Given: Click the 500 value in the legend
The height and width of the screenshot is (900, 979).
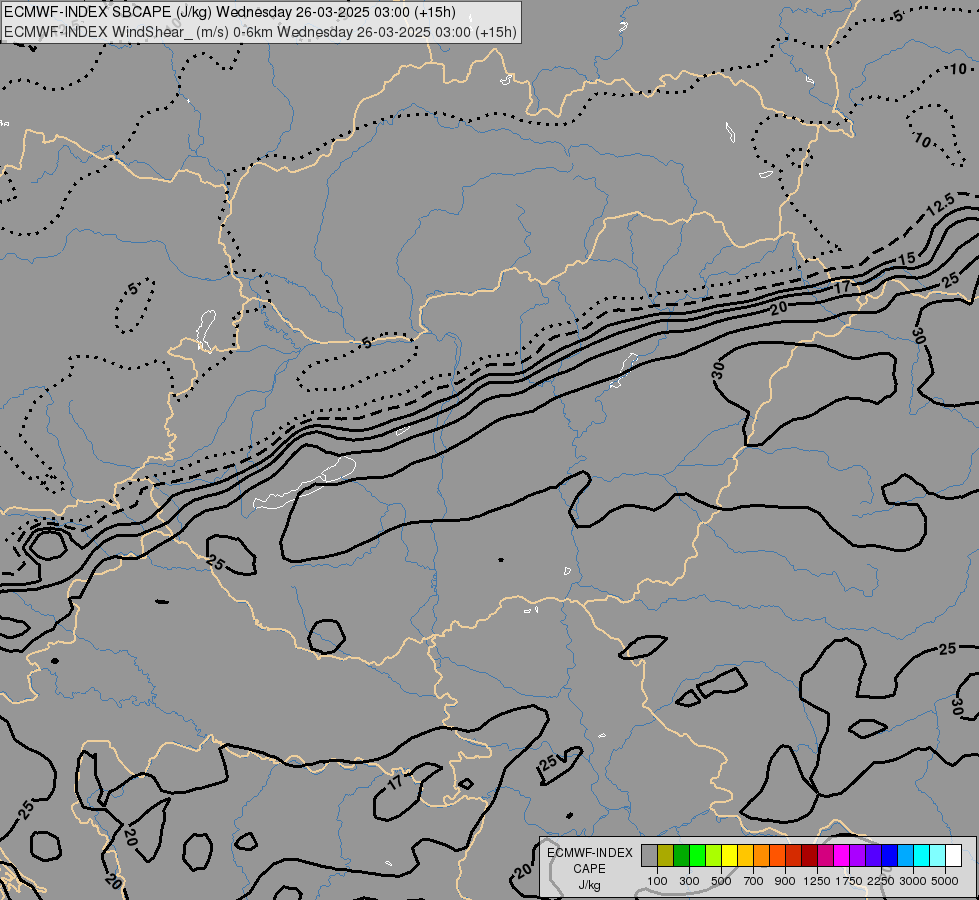Looking at the screenshot, I should (x=721, y=881).
